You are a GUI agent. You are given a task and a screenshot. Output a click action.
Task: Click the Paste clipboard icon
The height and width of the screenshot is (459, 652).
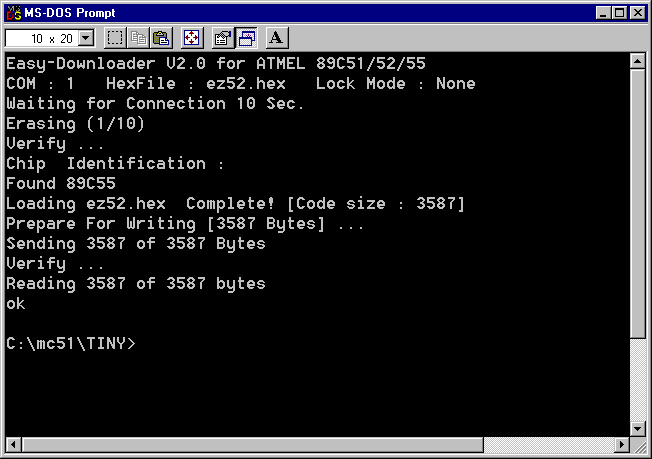point(160,38)
